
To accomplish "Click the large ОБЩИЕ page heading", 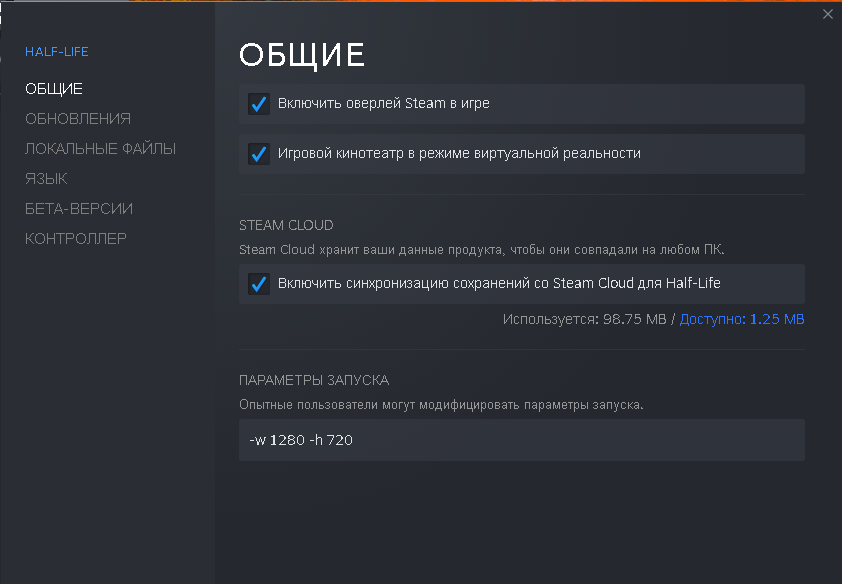I will pyautogui.click(x=301, y=55).
